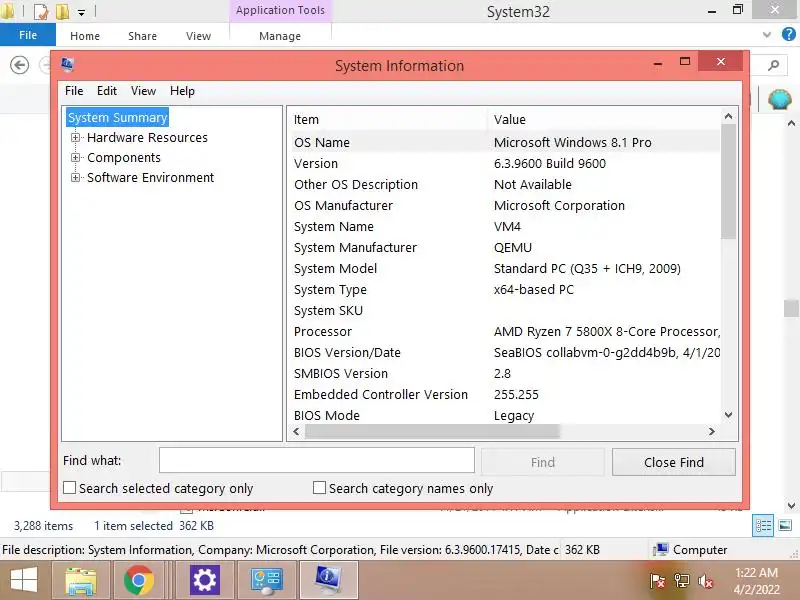Click the Value column header
800x600 pixels.
tap(604, 119)
